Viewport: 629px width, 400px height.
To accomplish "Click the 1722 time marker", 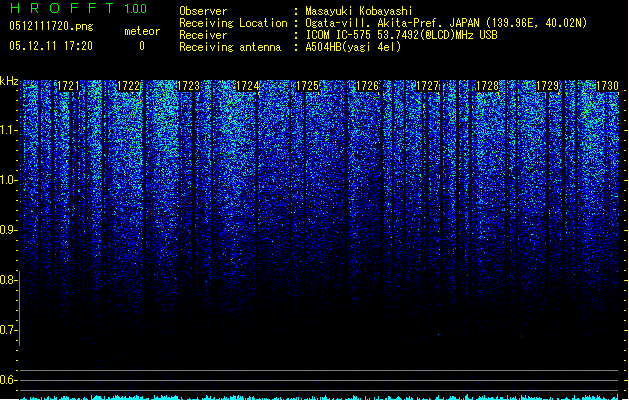I will pyautogui.click(x=128, y=86).
